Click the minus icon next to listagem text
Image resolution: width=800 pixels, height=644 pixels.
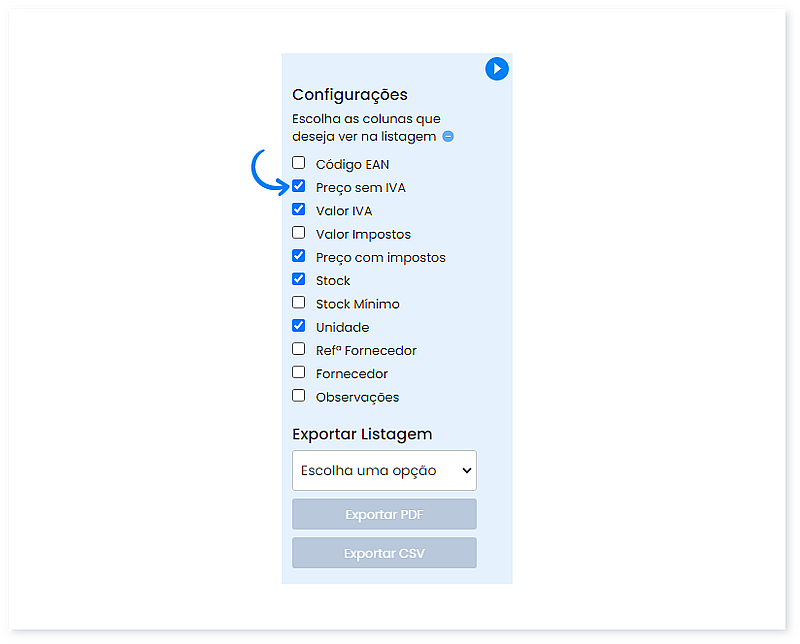[x=446, y=136]
